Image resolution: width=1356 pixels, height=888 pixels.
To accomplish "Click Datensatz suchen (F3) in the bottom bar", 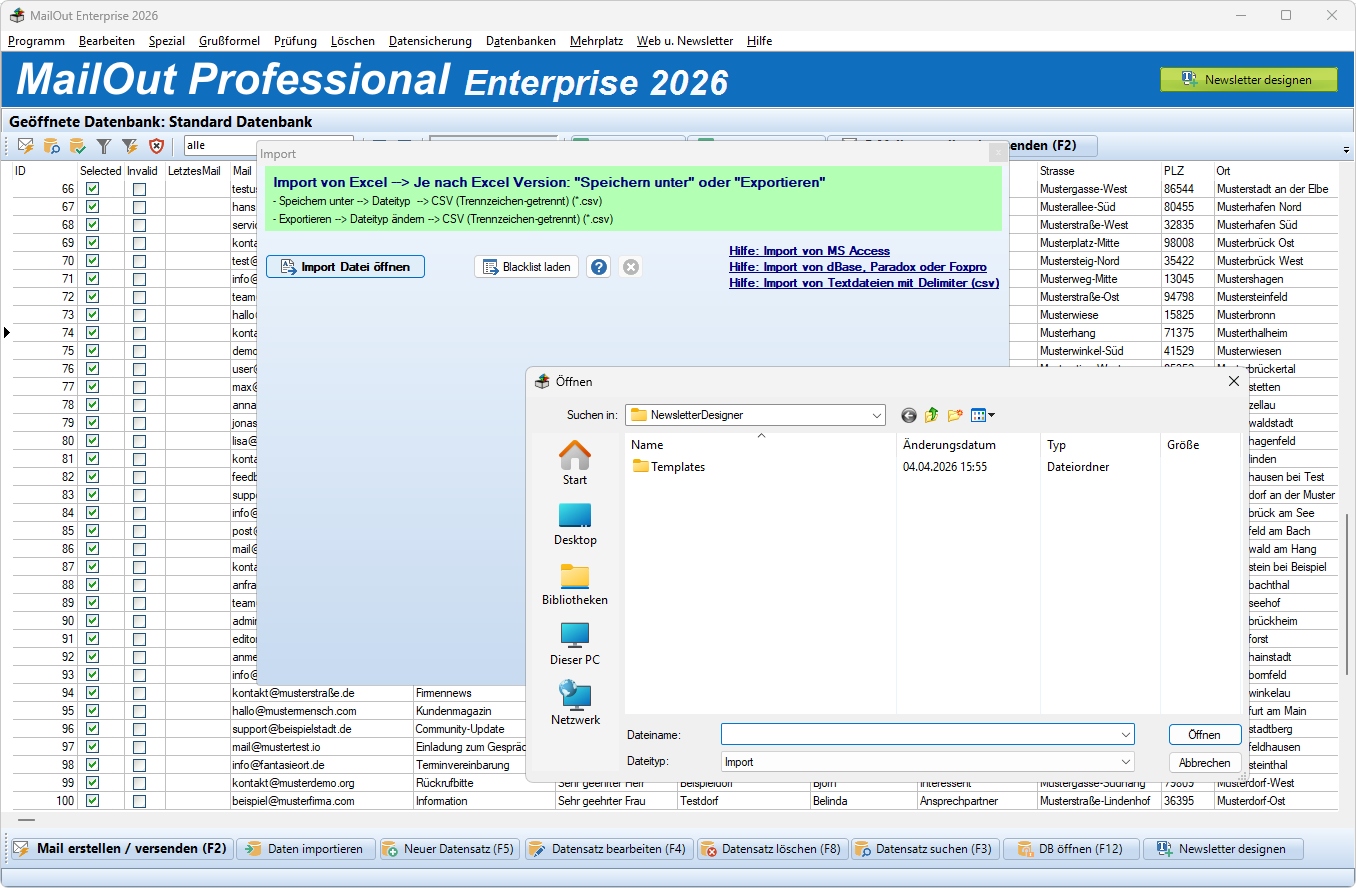I will (x=925, y=849).
